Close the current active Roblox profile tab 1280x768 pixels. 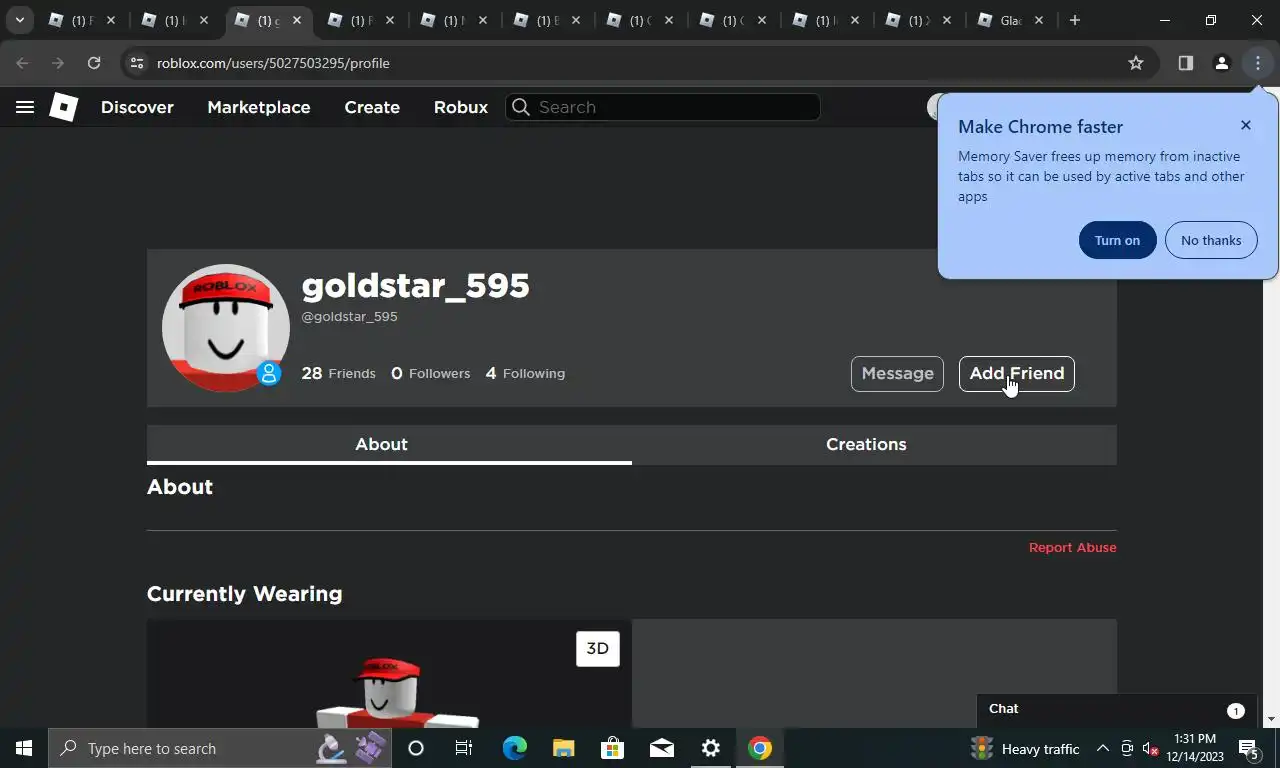pyautogui.click(x=296, y=20)
